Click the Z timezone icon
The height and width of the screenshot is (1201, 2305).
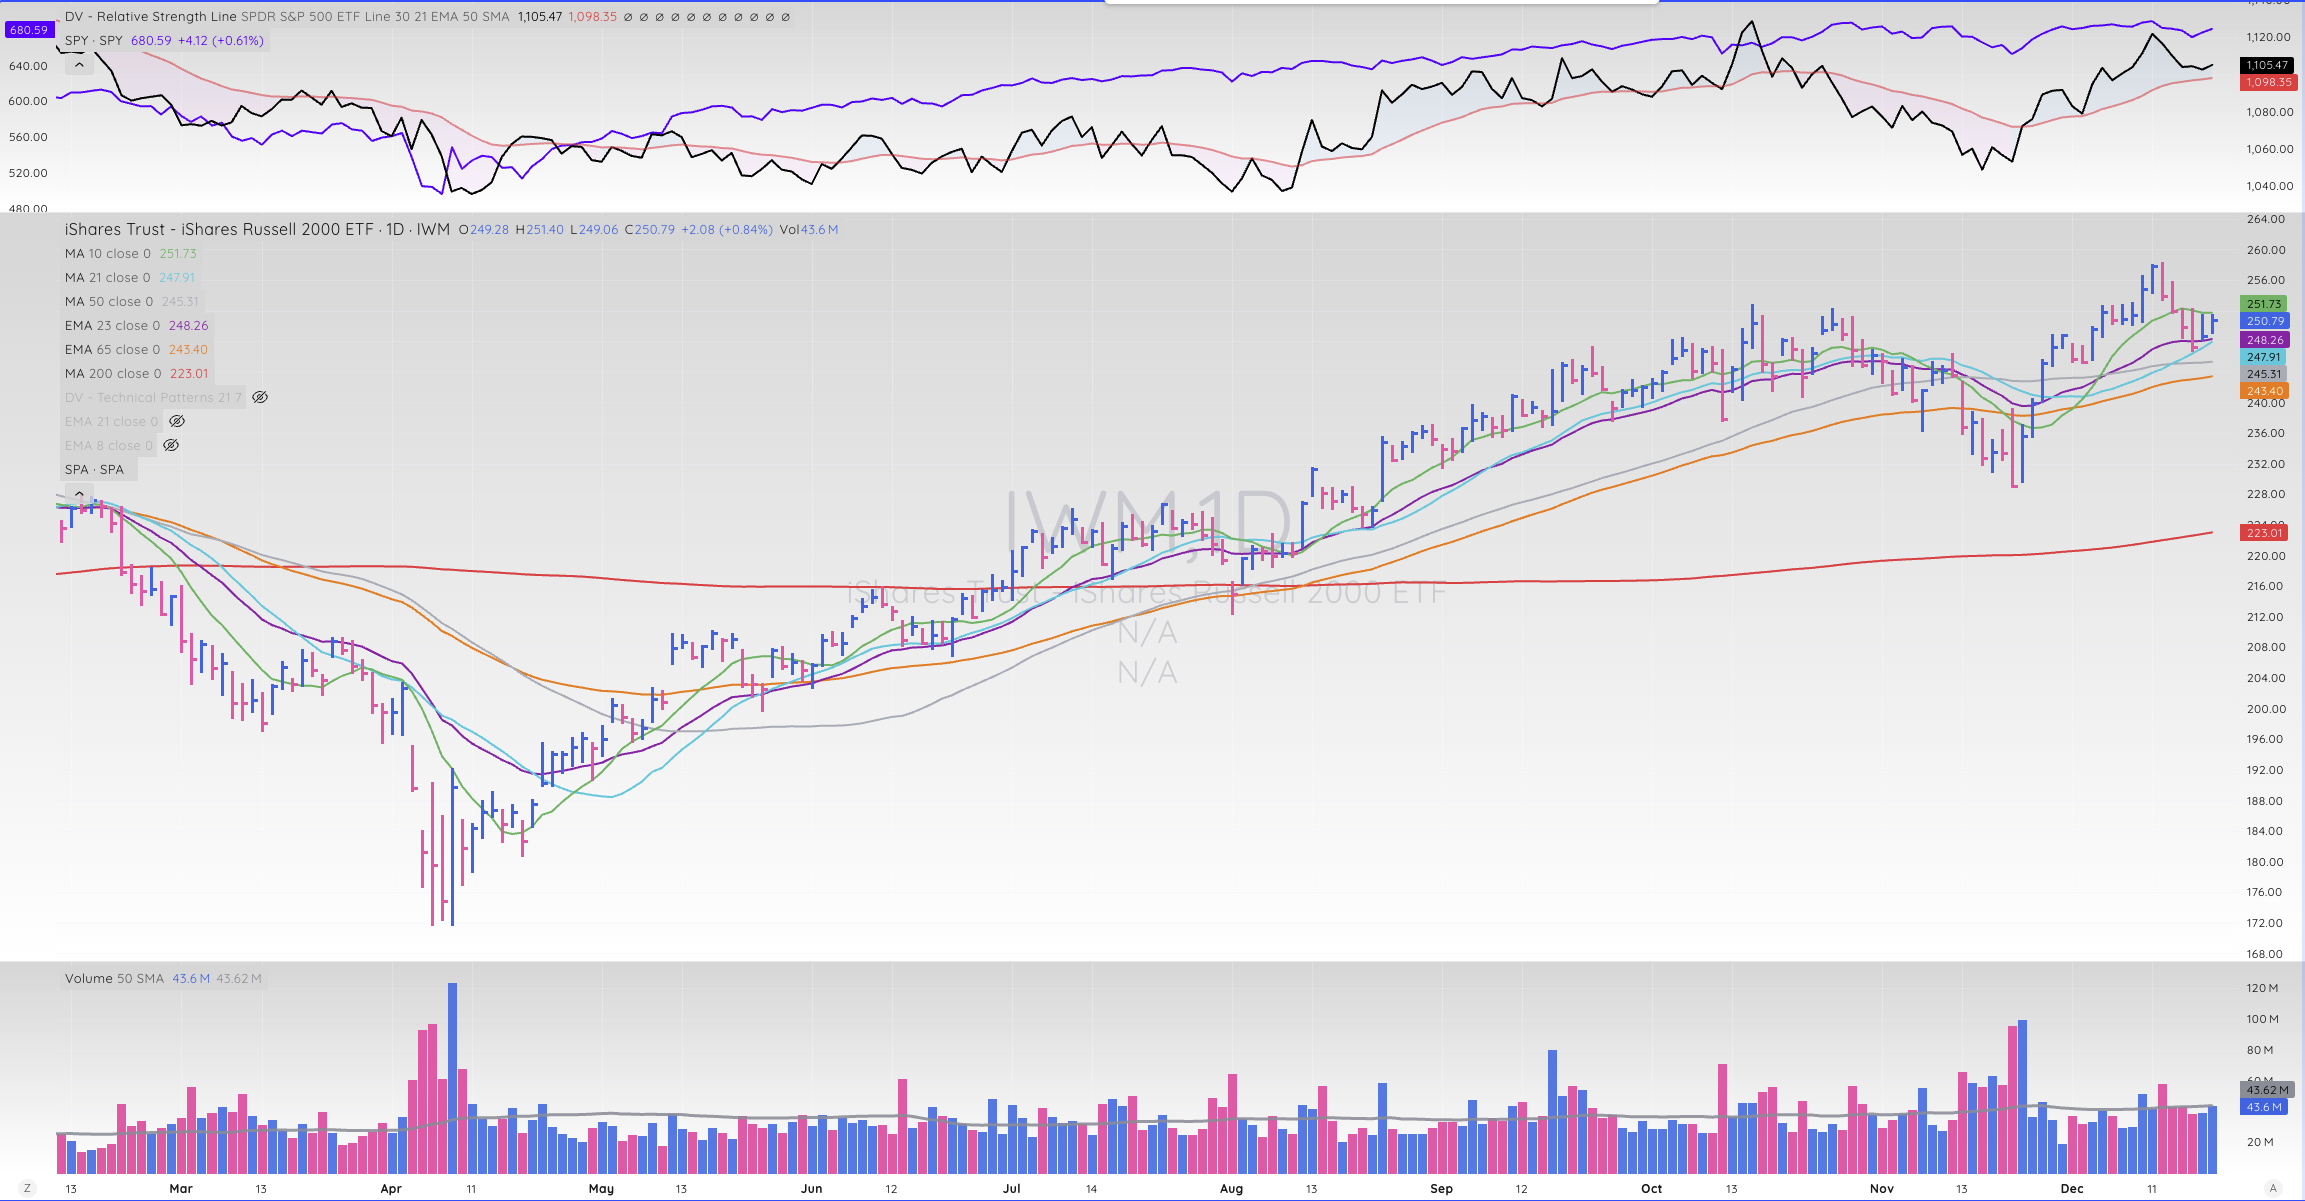pyautogui.click(x=27, y=1188)
